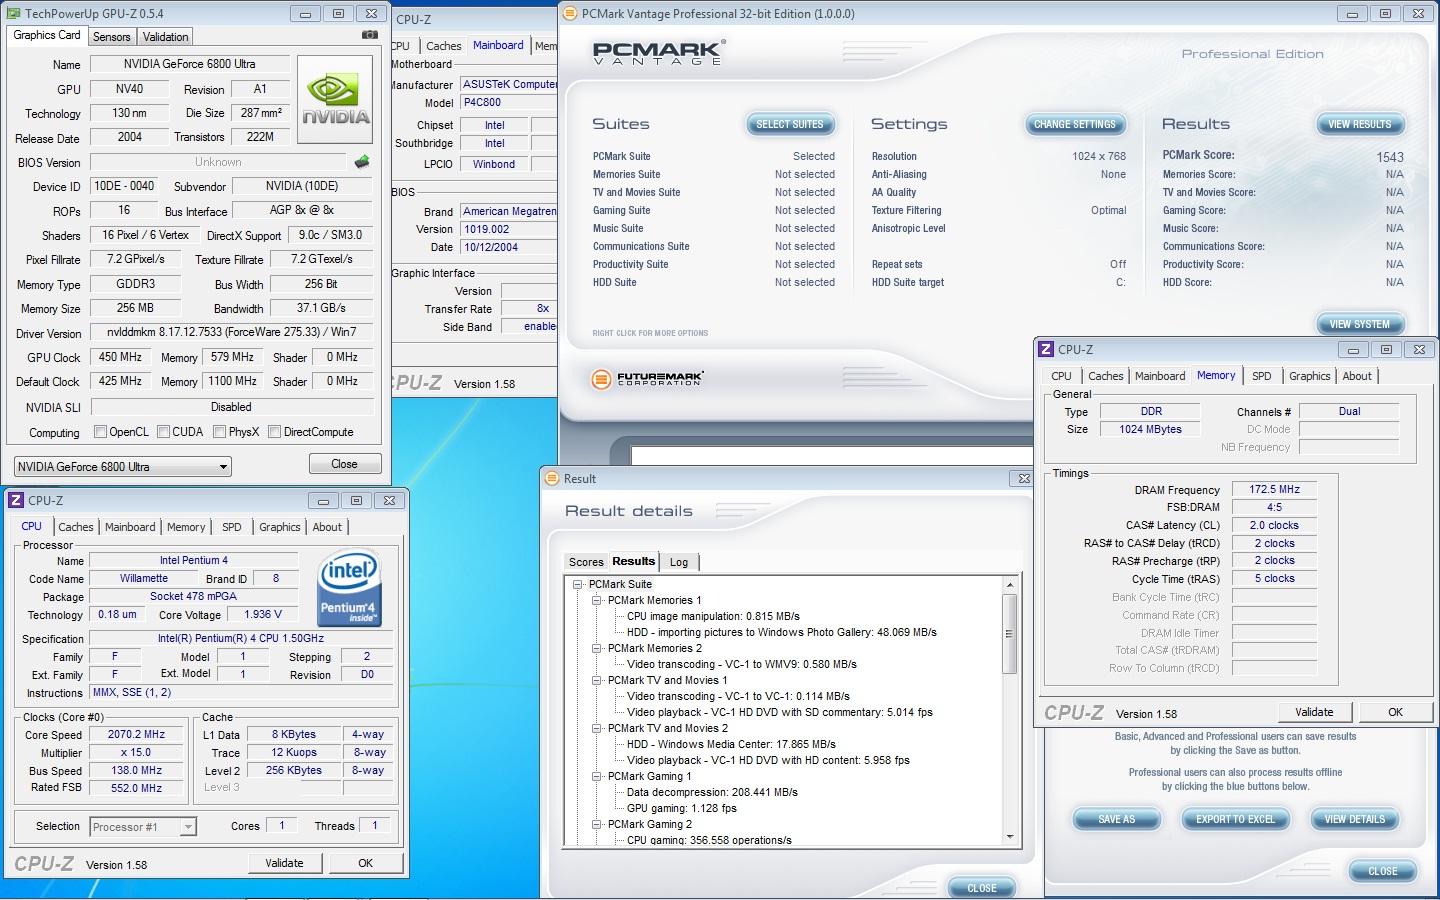Click the Core Speed 2070.2 MHz field

[137, 734]
